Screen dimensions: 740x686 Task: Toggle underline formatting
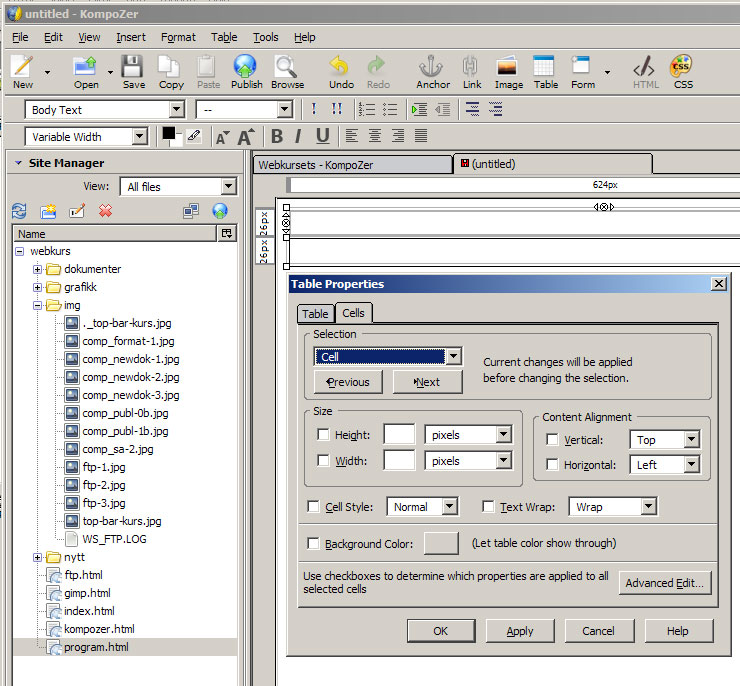click(x=322, y=136)
